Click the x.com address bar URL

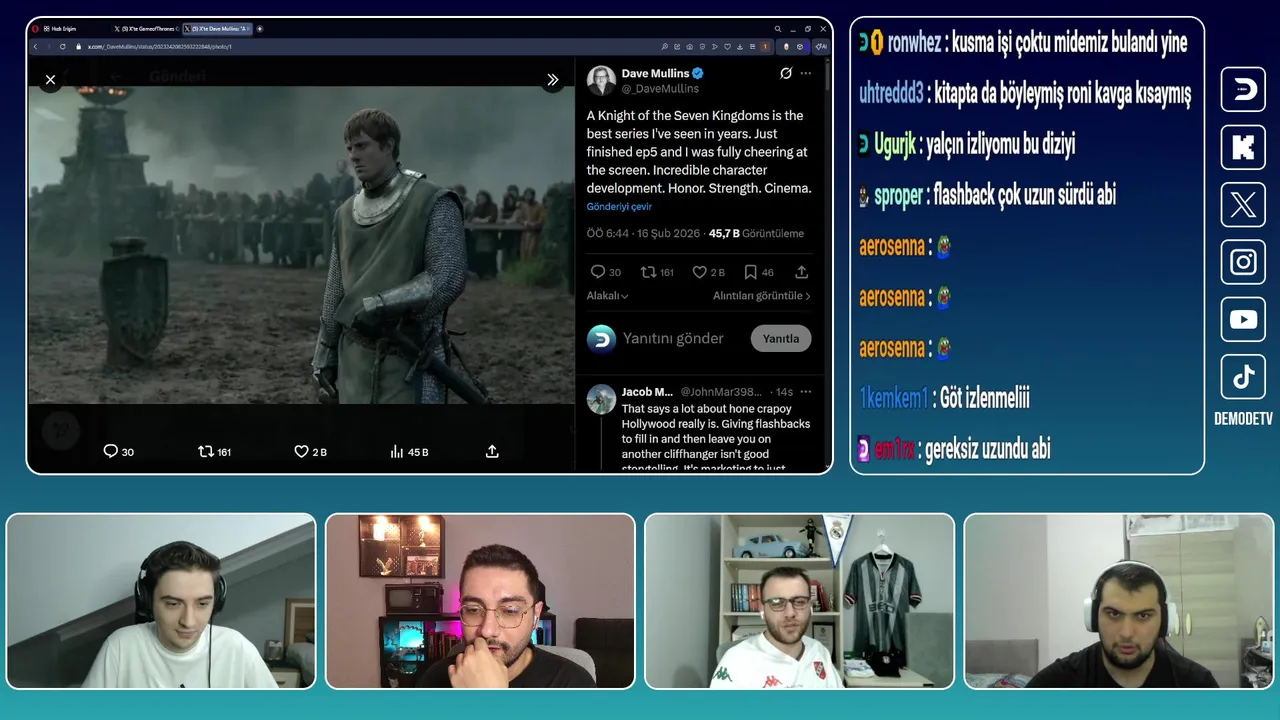pyautogui.click(x=160, y=46)
